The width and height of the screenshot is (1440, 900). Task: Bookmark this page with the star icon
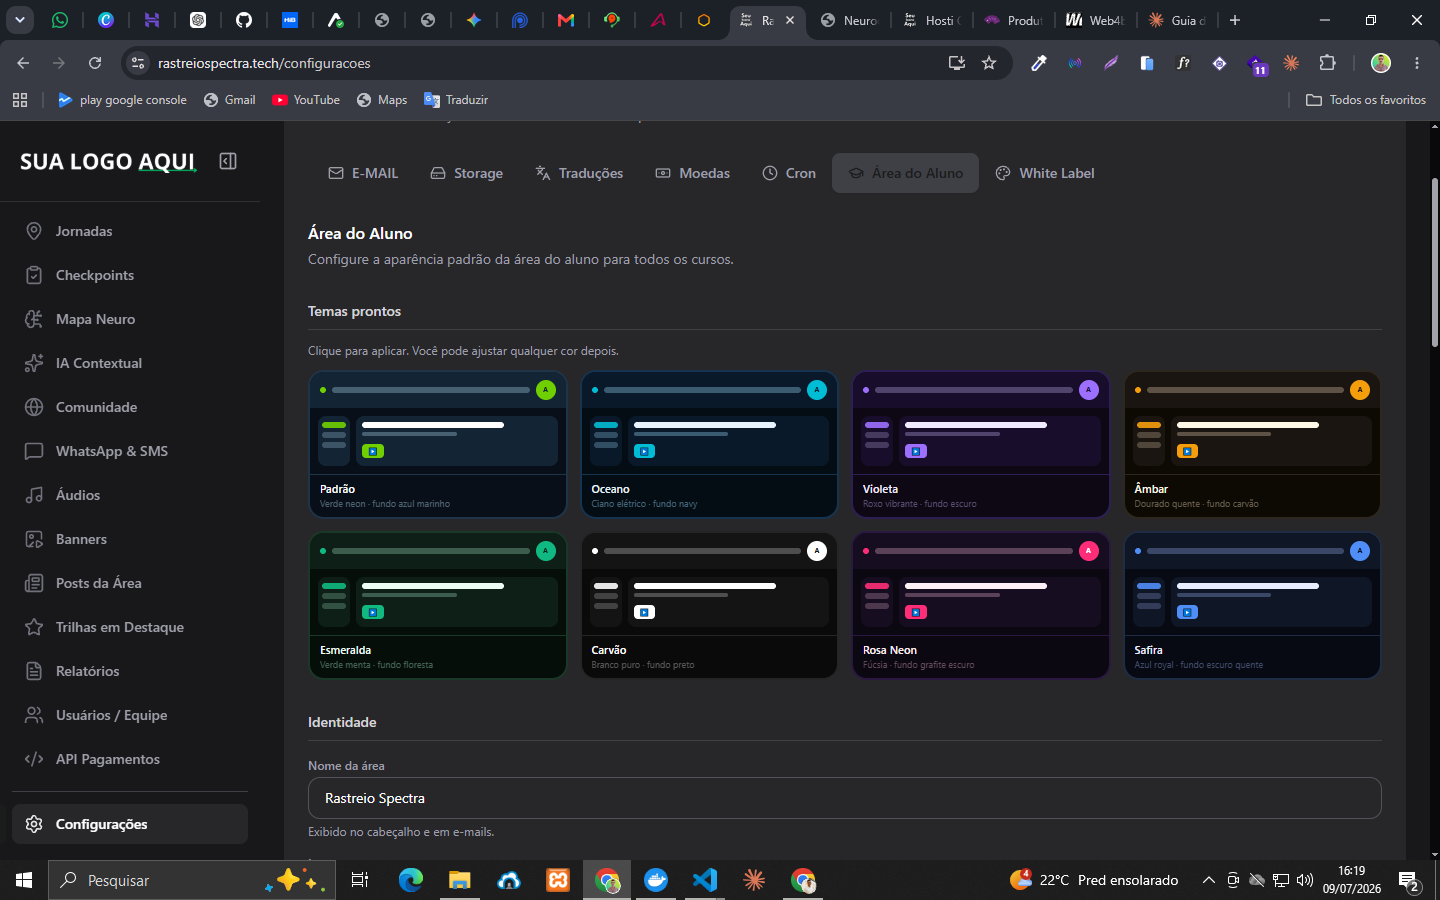(989, 63)
